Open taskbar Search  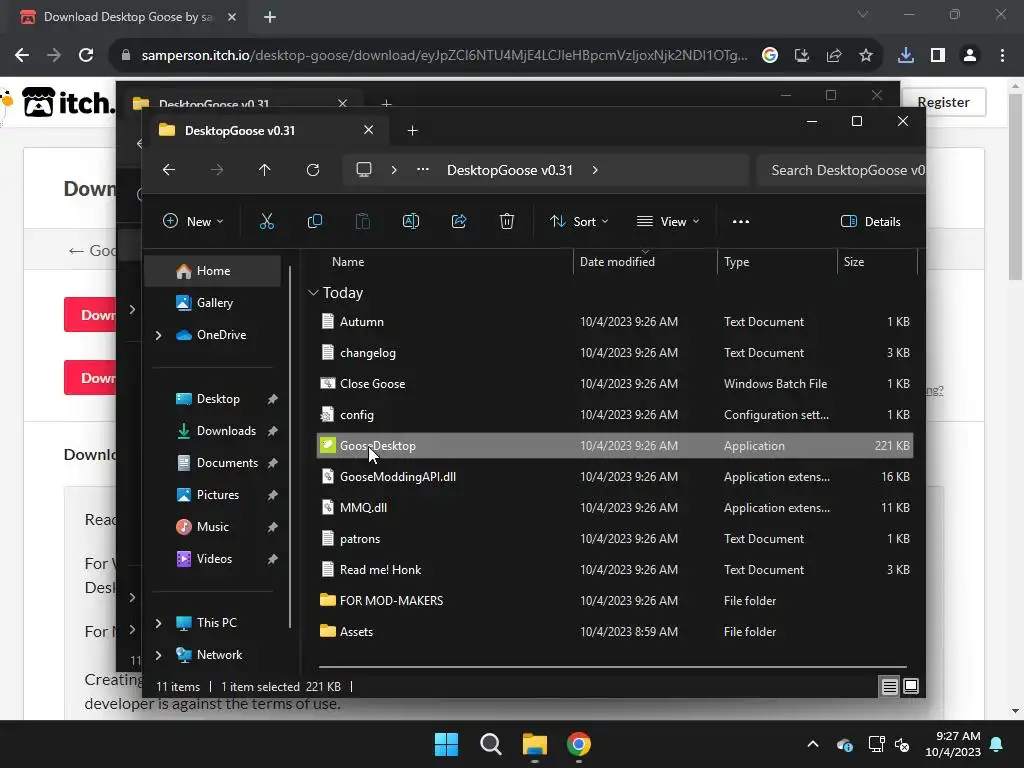coord(490,744)
